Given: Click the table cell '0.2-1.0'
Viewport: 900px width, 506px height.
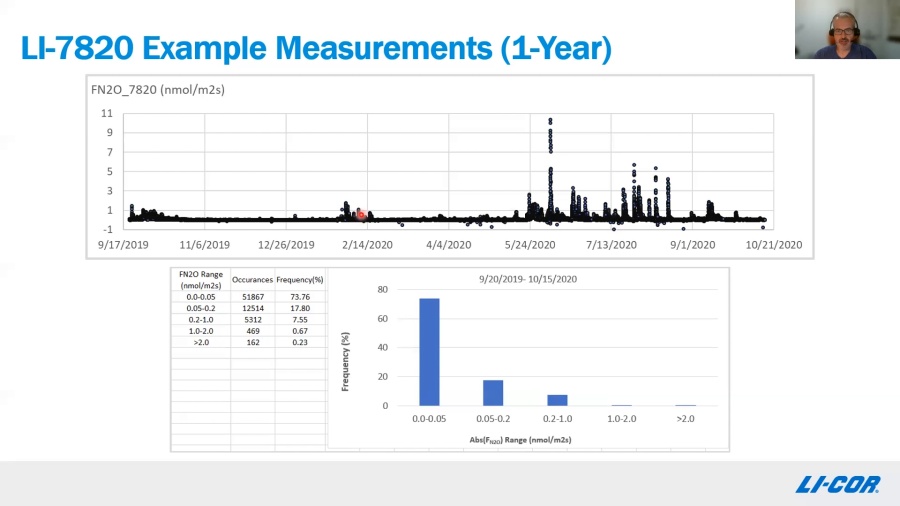Looking at the screenshot, I should tap(201, 320).
